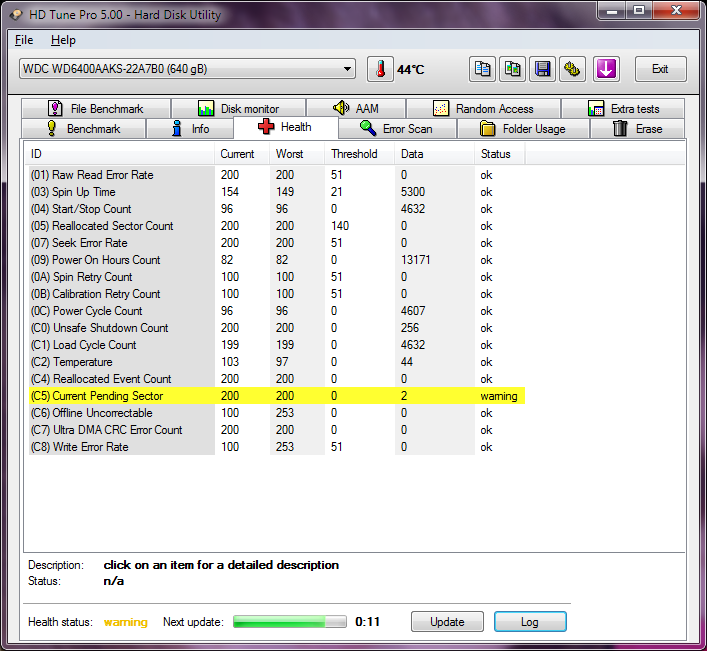Select the Raw Read Error Rate row

(277, 175)
